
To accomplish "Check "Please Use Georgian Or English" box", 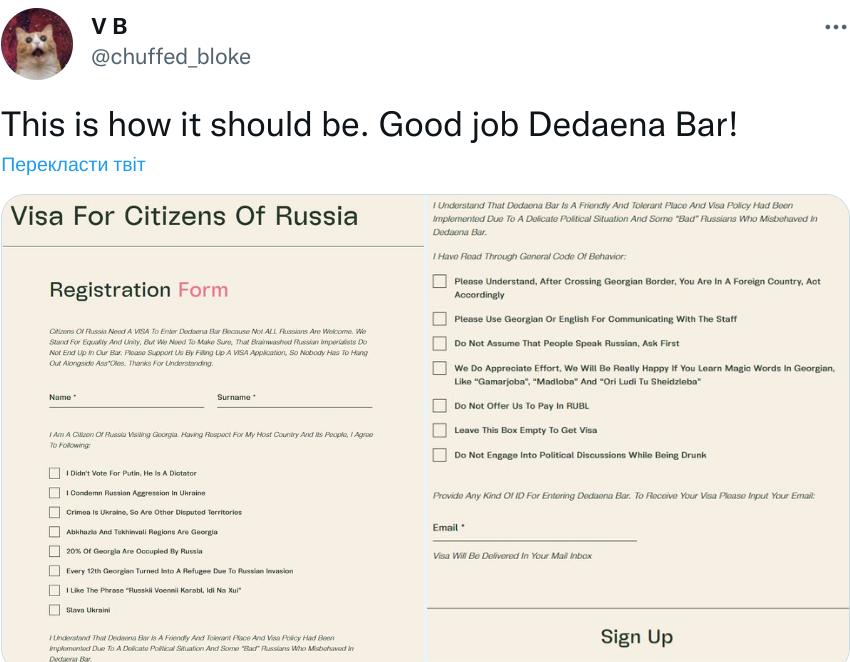I will coord(439,319).
